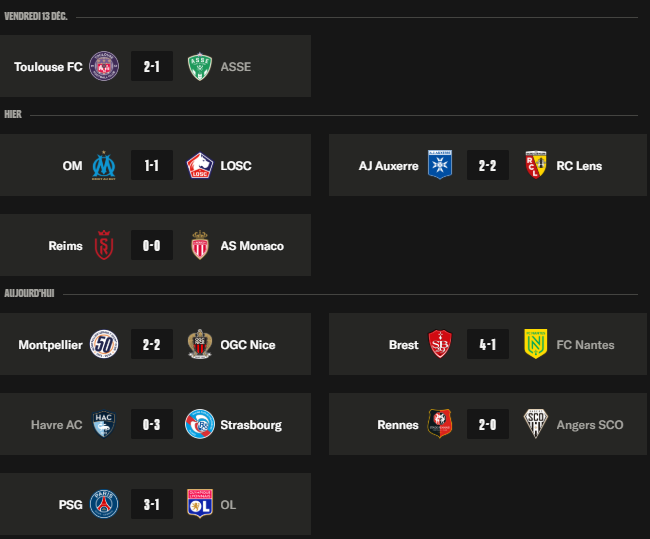Click the FC Nantes yellow logo
The image size is (650, 539).
(x=536, y=345)
